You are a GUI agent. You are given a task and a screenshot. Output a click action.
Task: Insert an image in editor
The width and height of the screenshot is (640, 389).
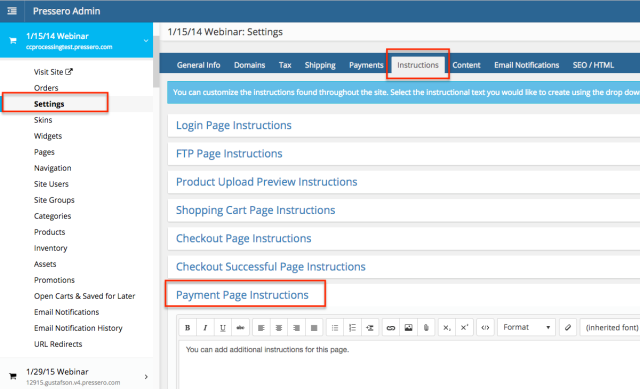coord(408,327)
